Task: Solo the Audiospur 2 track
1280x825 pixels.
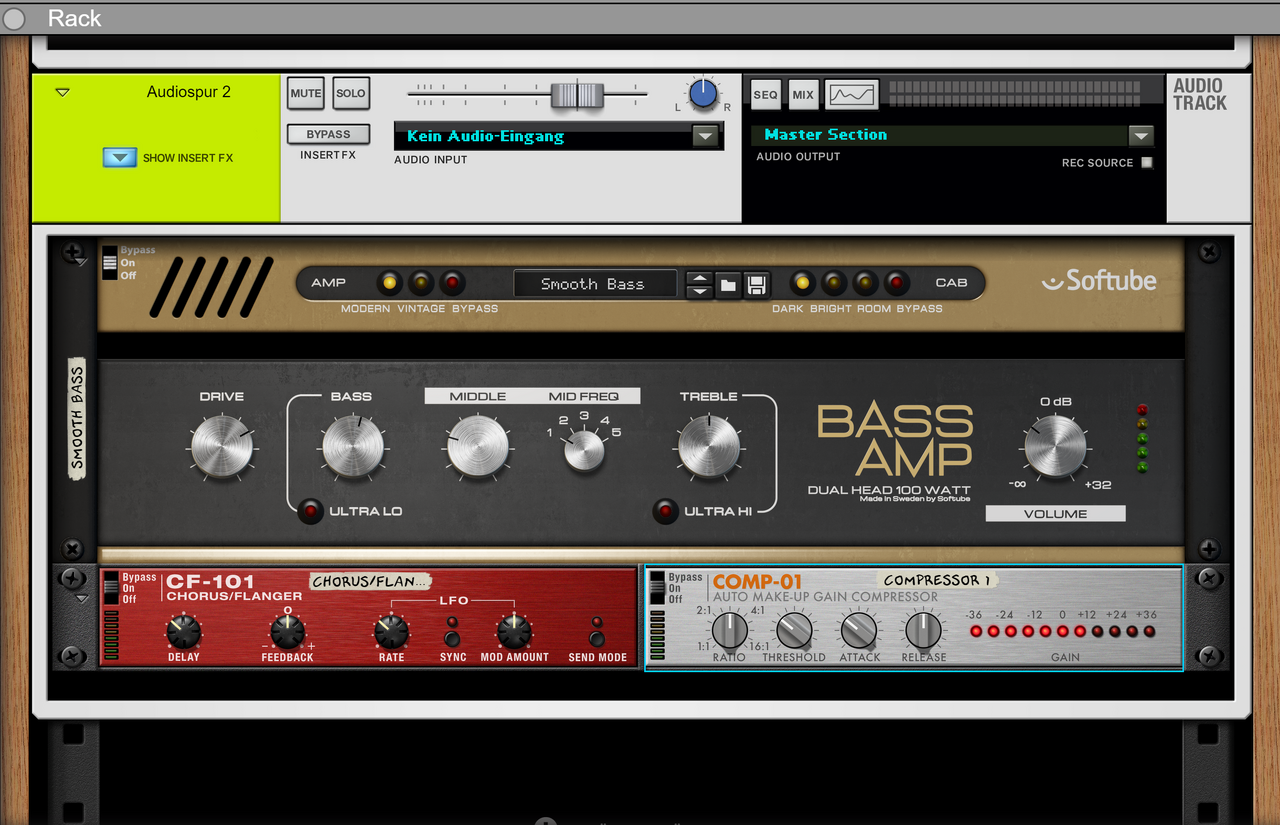Action: point(351,93)
